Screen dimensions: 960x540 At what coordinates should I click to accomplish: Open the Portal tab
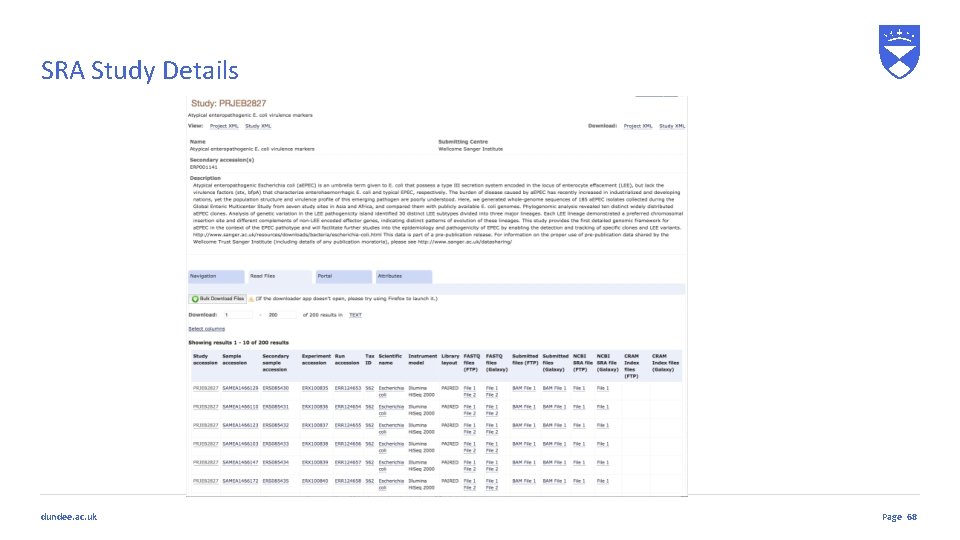pyautogui.click(x=343, y=277)
